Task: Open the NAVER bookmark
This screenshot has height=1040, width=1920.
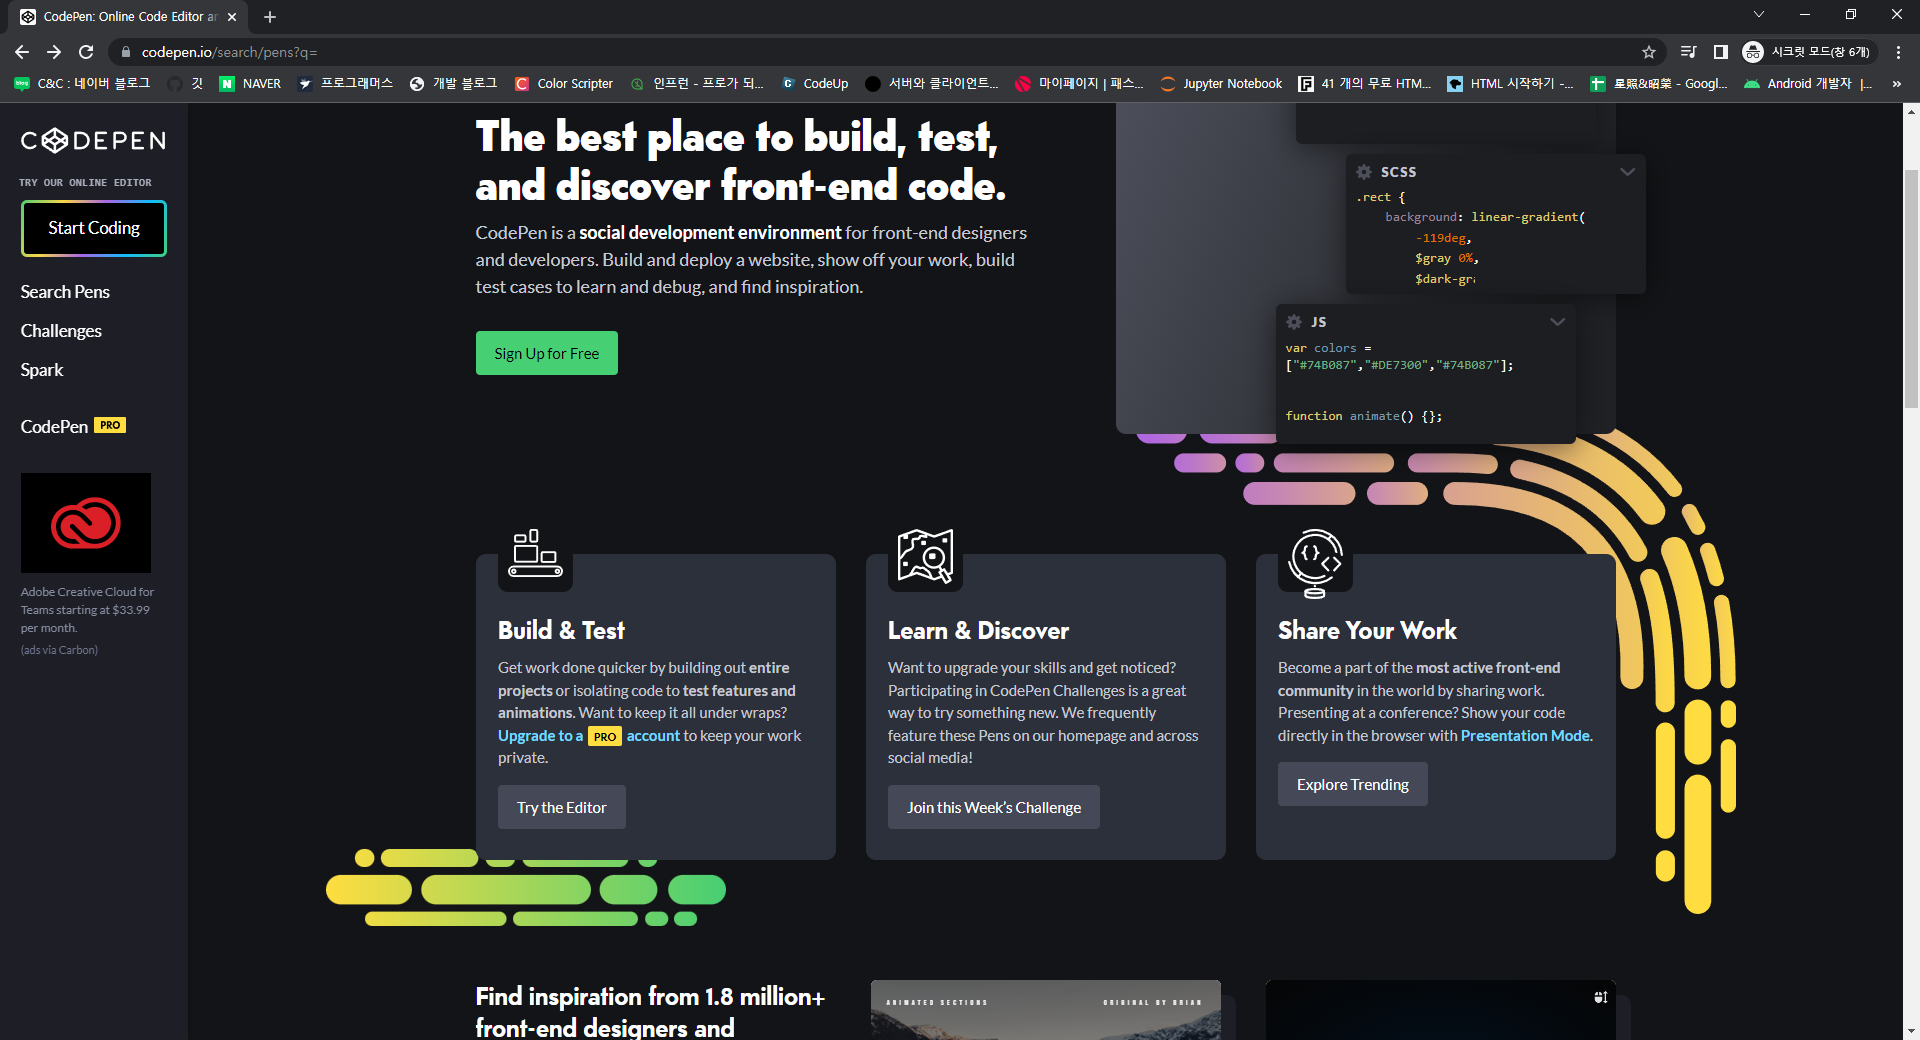Action: 250,84
